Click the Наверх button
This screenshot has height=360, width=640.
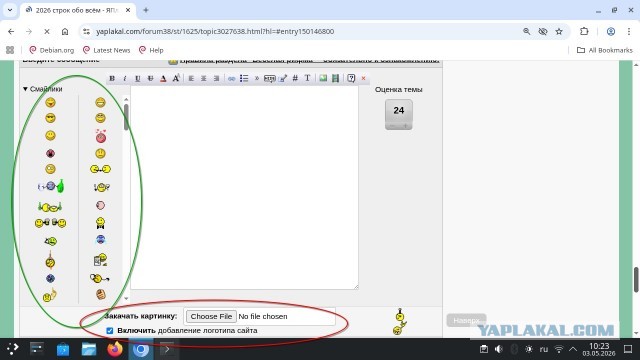[467, 320]
